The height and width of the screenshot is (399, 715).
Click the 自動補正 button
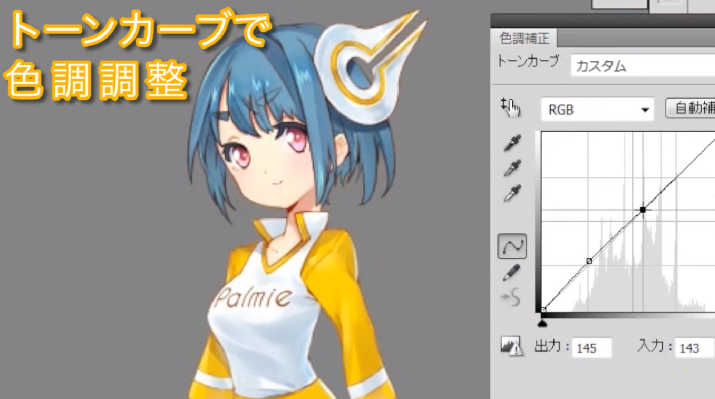(x=690, y=108)
